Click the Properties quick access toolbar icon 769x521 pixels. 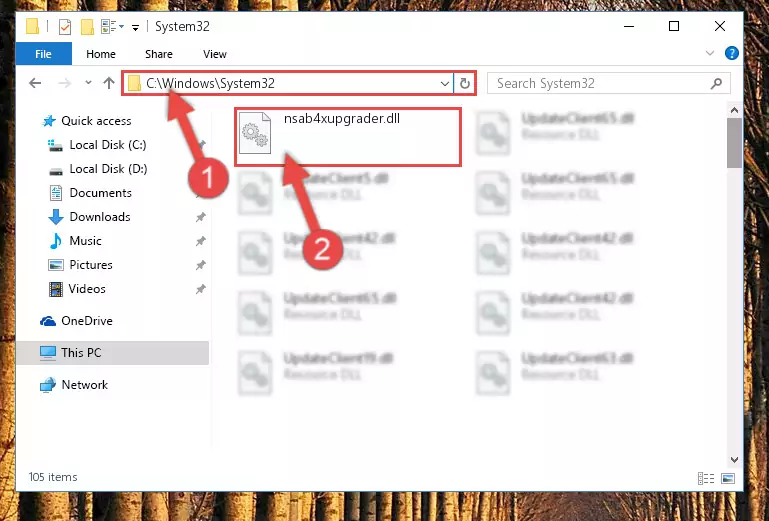pyautogui.click(x=65, y=26)
